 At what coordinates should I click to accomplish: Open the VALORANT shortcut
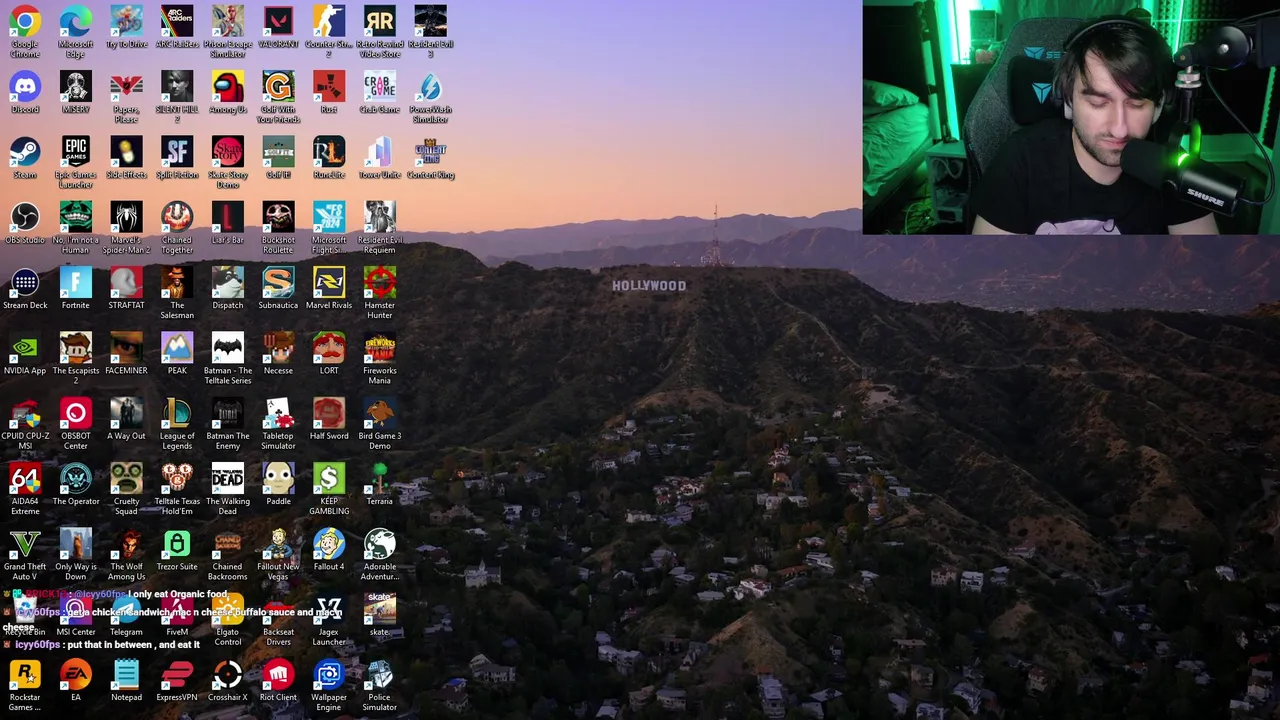point(278,21)
